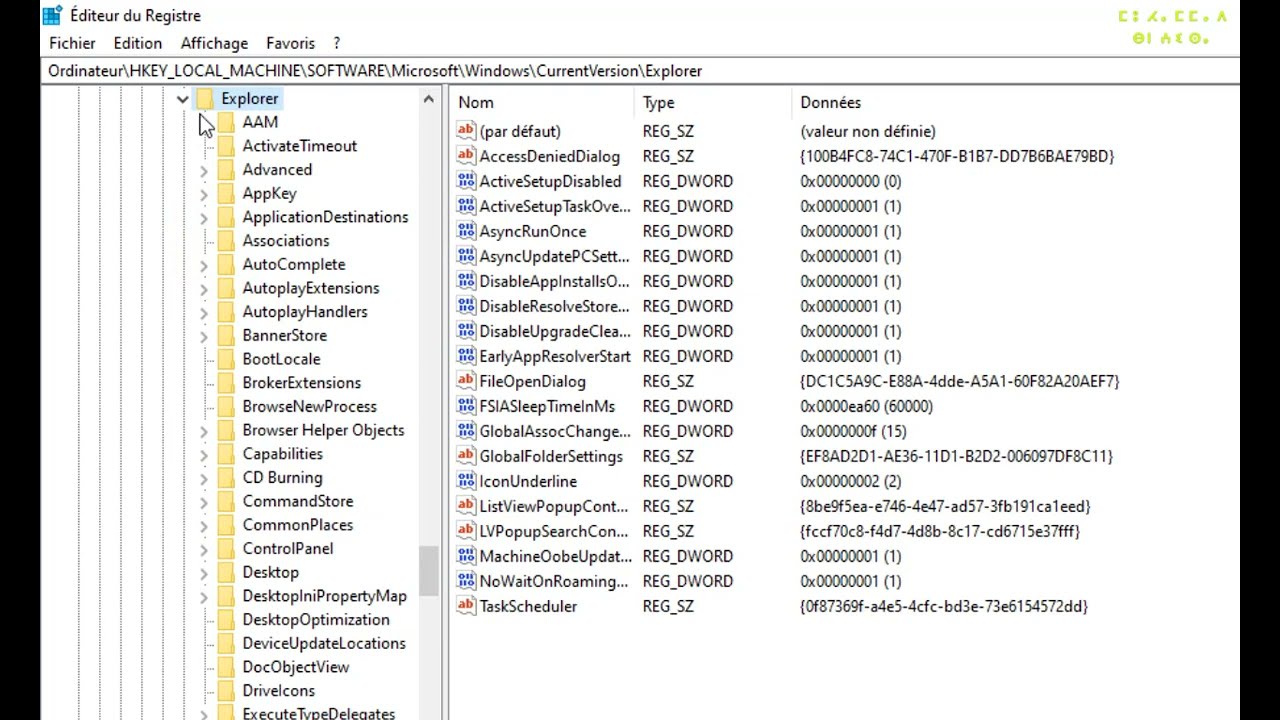1280x720 pixels.
Task: Select the AutoplayExtensions tree key
Action: click(x=311, y=288)
